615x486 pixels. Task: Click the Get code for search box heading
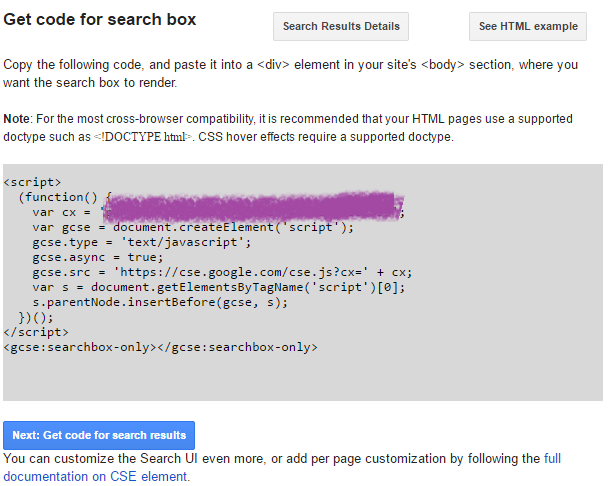(x=100, y=20)
